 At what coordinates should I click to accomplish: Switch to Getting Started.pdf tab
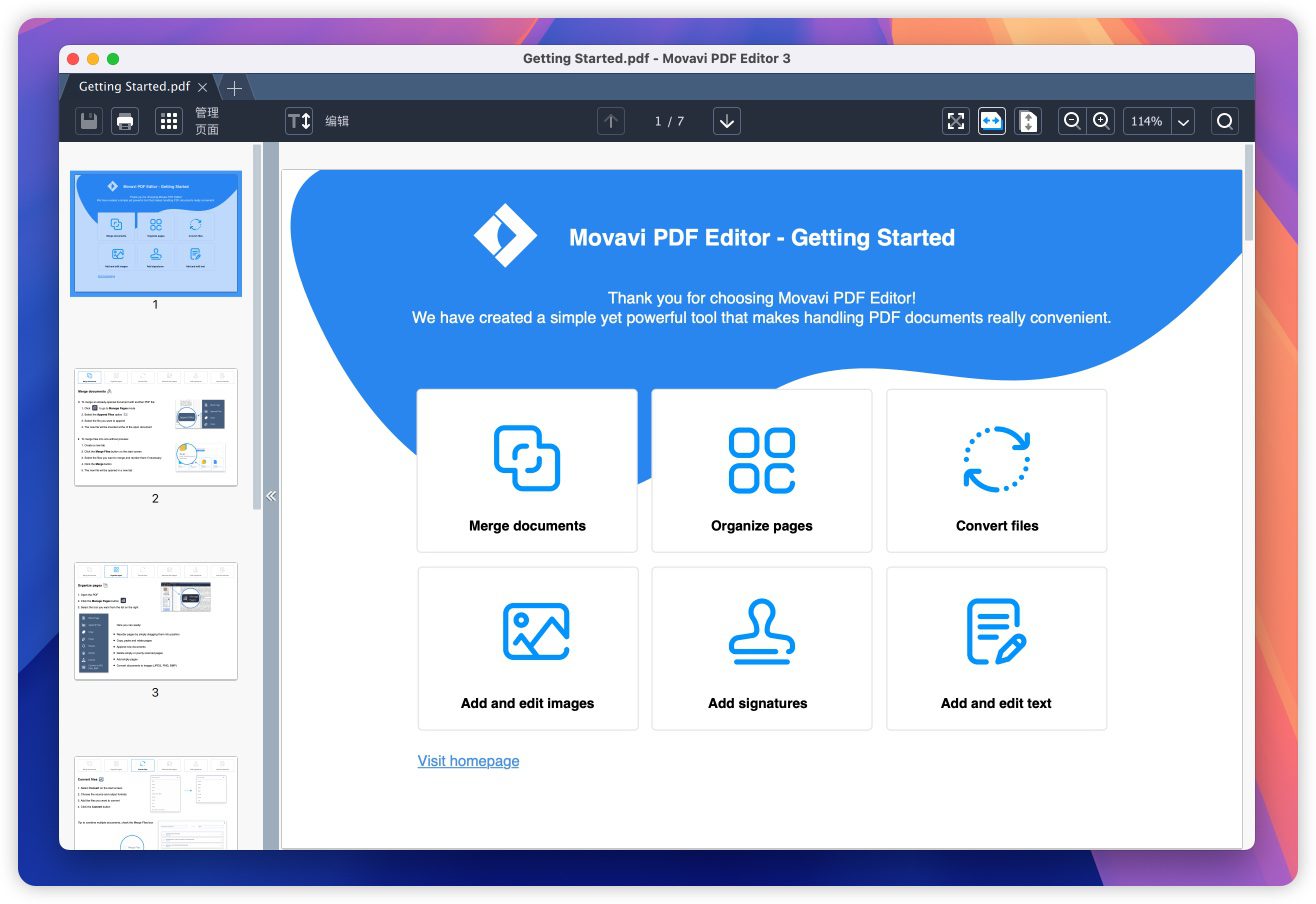click(134, 87)
